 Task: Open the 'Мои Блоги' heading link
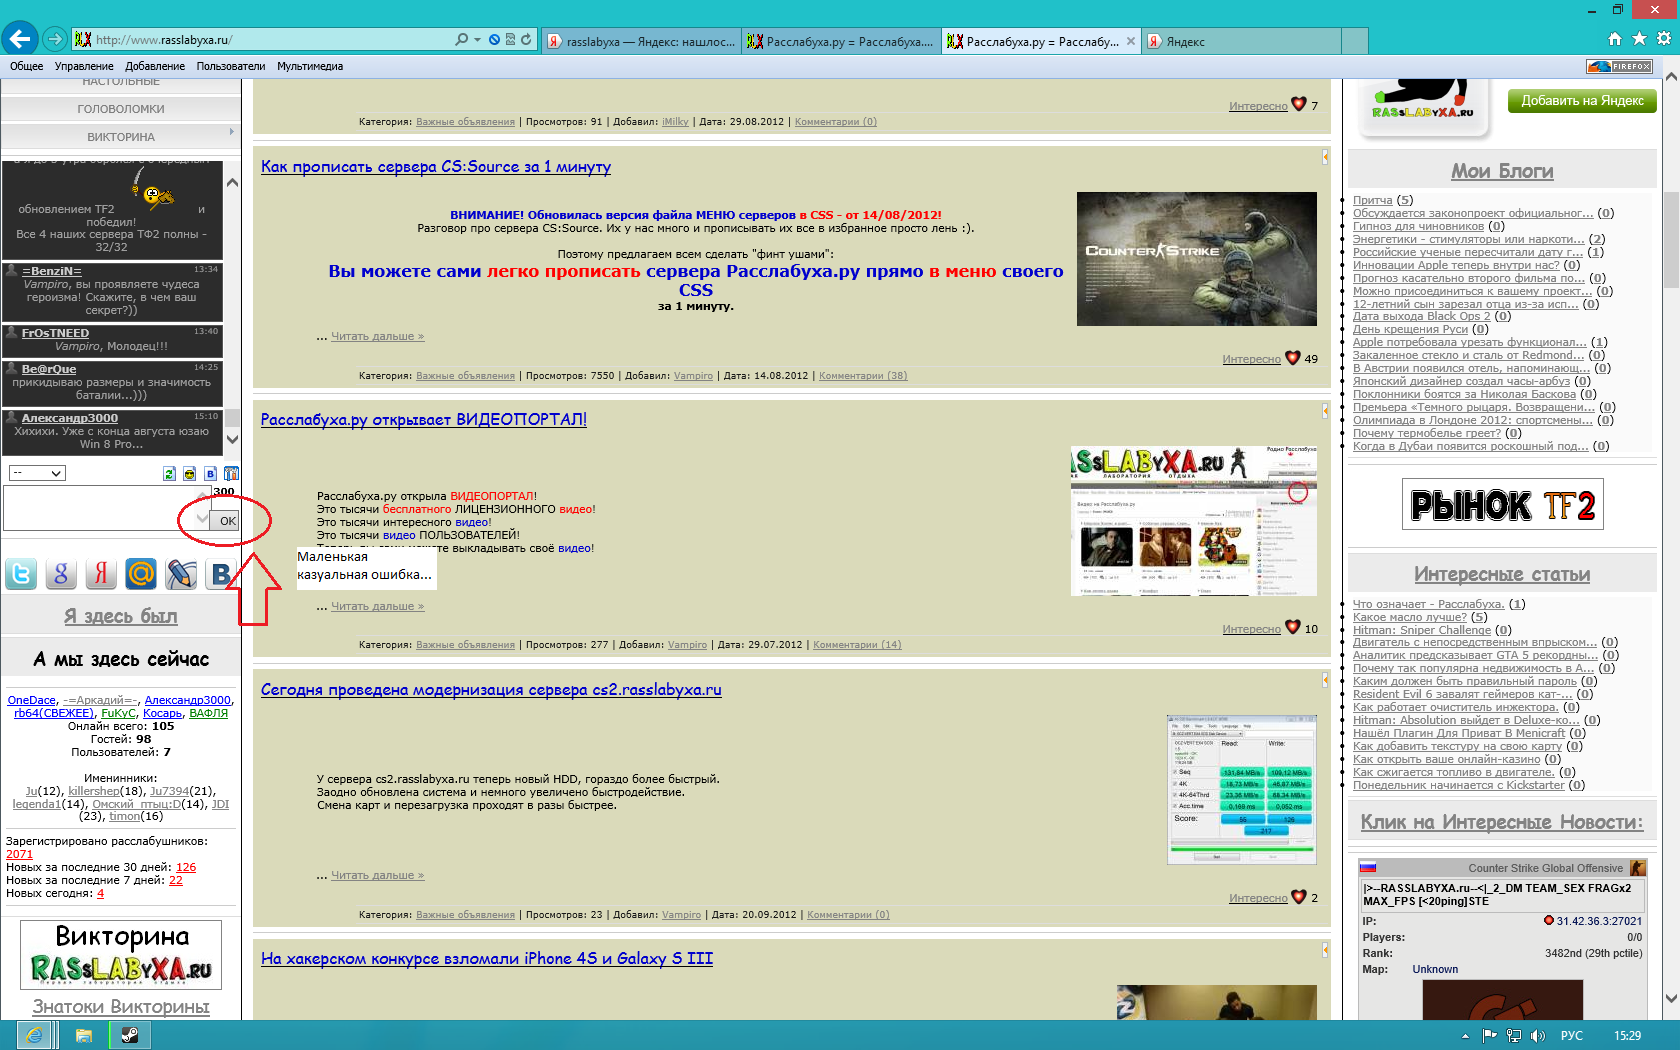tap(1502, 171)
